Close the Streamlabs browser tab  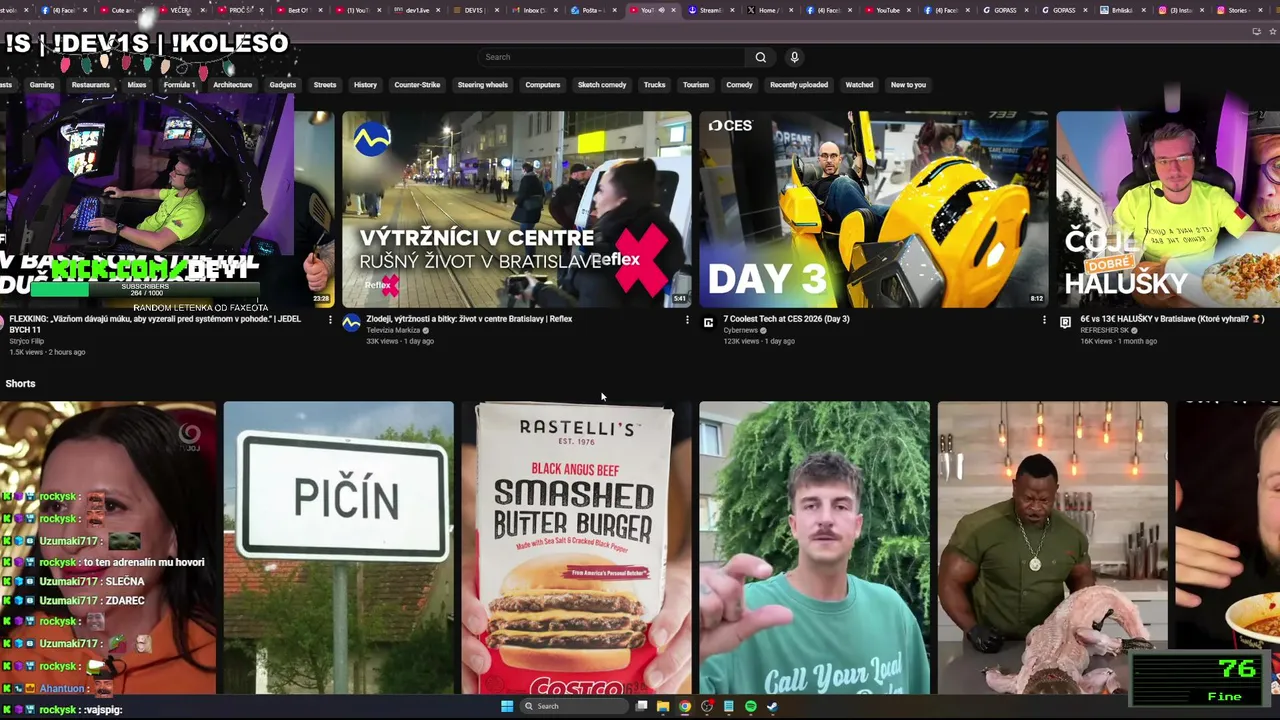[x=731, y=10]
